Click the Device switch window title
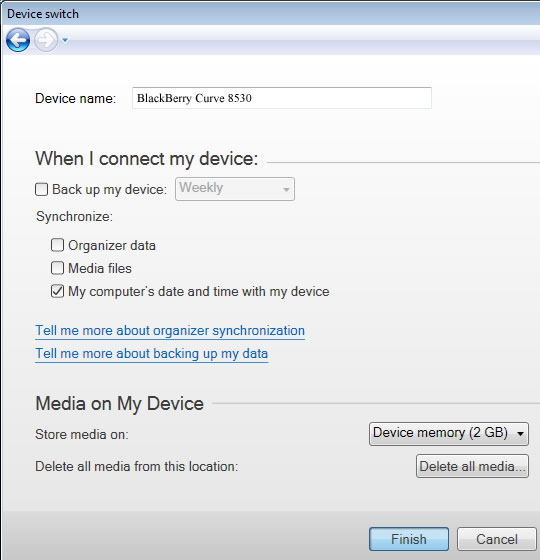The image size is (540, 560). [x=43, y=14]
